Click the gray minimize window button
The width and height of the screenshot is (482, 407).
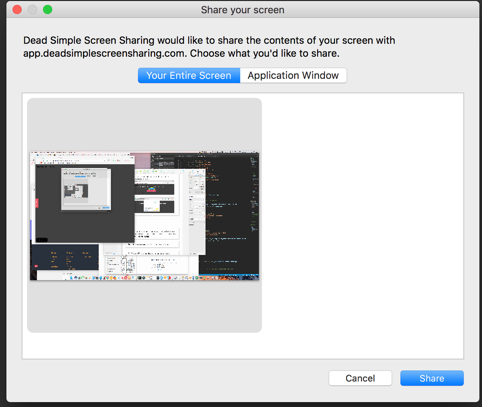[x=32, y=10]
